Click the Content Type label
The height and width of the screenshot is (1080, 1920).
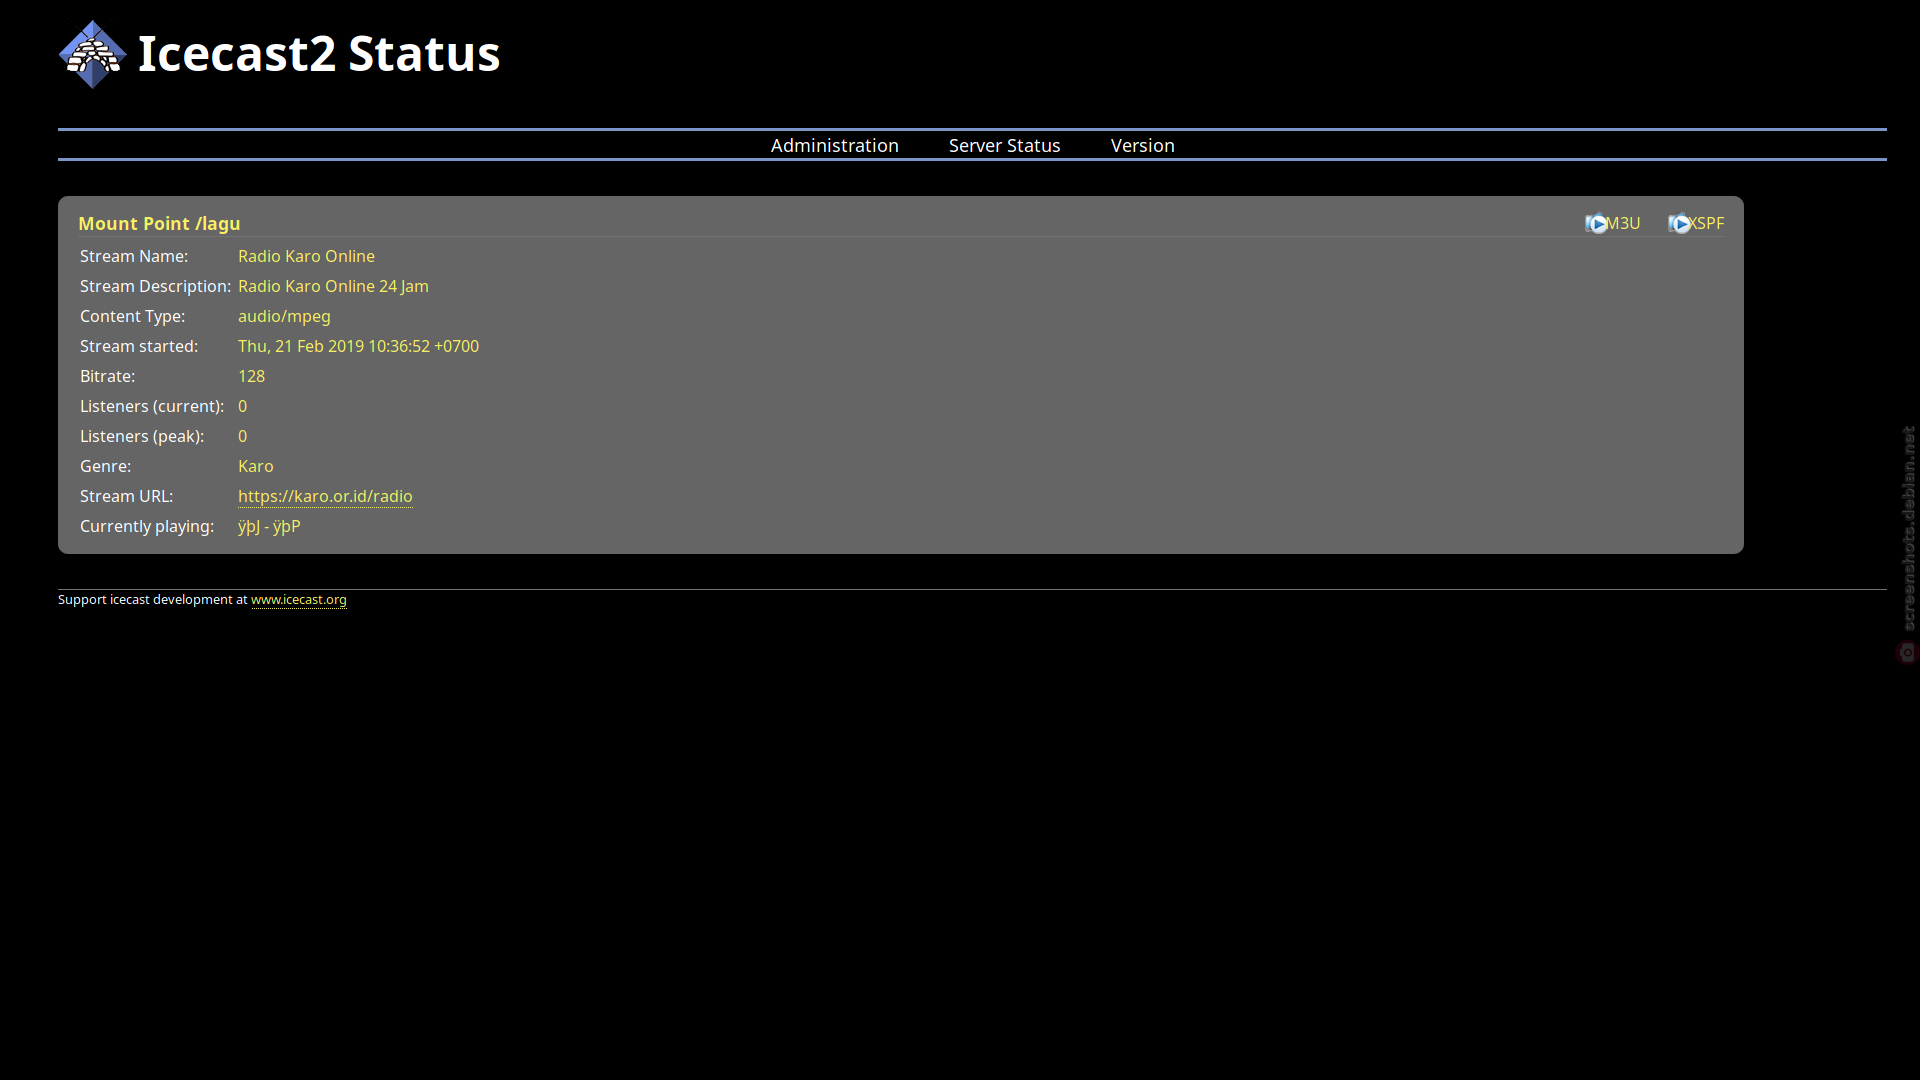click(x=132, y=316)
